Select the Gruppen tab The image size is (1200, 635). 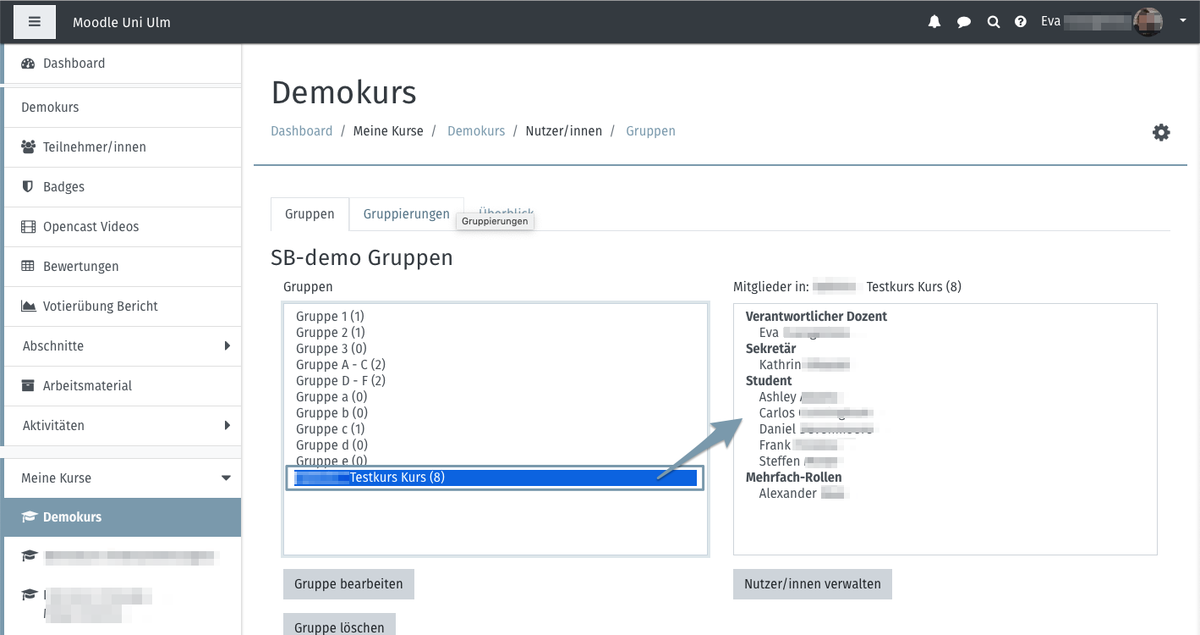point(309,214)
